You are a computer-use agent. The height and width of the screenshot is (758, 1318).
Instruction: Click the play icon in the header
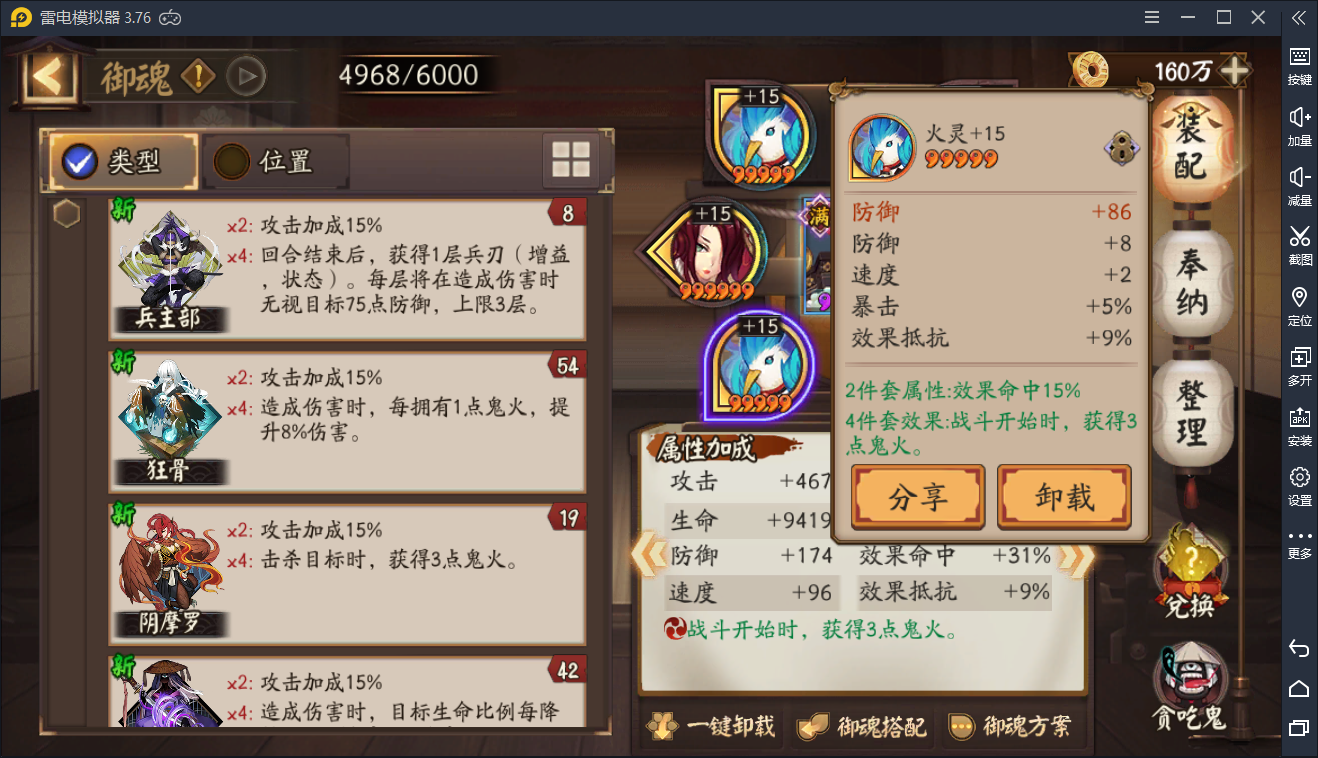[246, 75]
